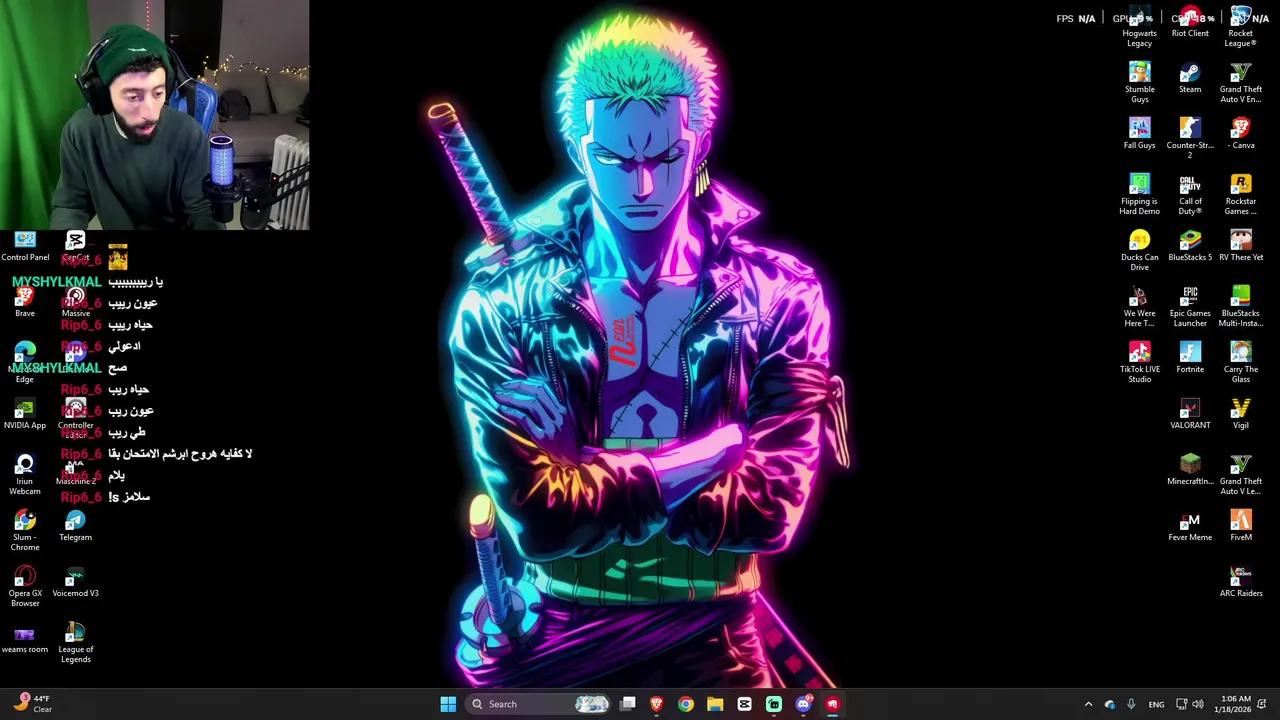
Task: Select the Iriun Webcam desktop icon
Action: (x=25, y=475)
